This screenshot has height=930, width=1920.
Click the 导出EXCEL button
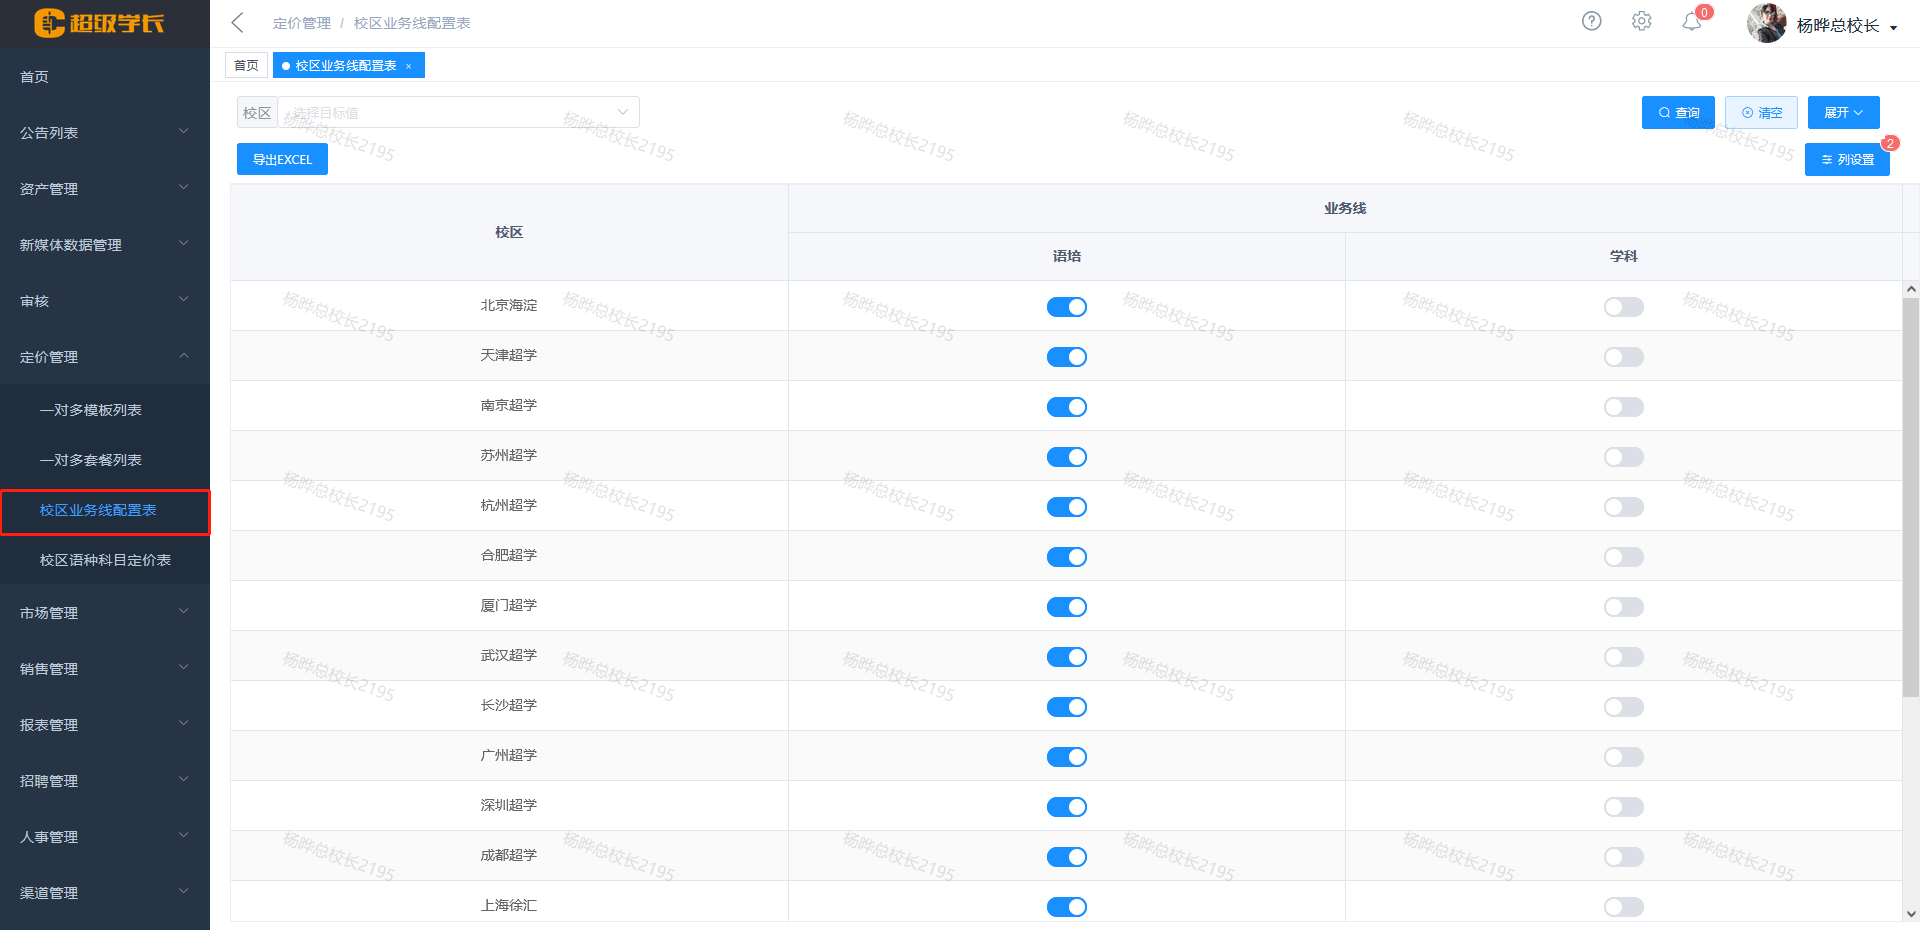(x=282, y=160)
